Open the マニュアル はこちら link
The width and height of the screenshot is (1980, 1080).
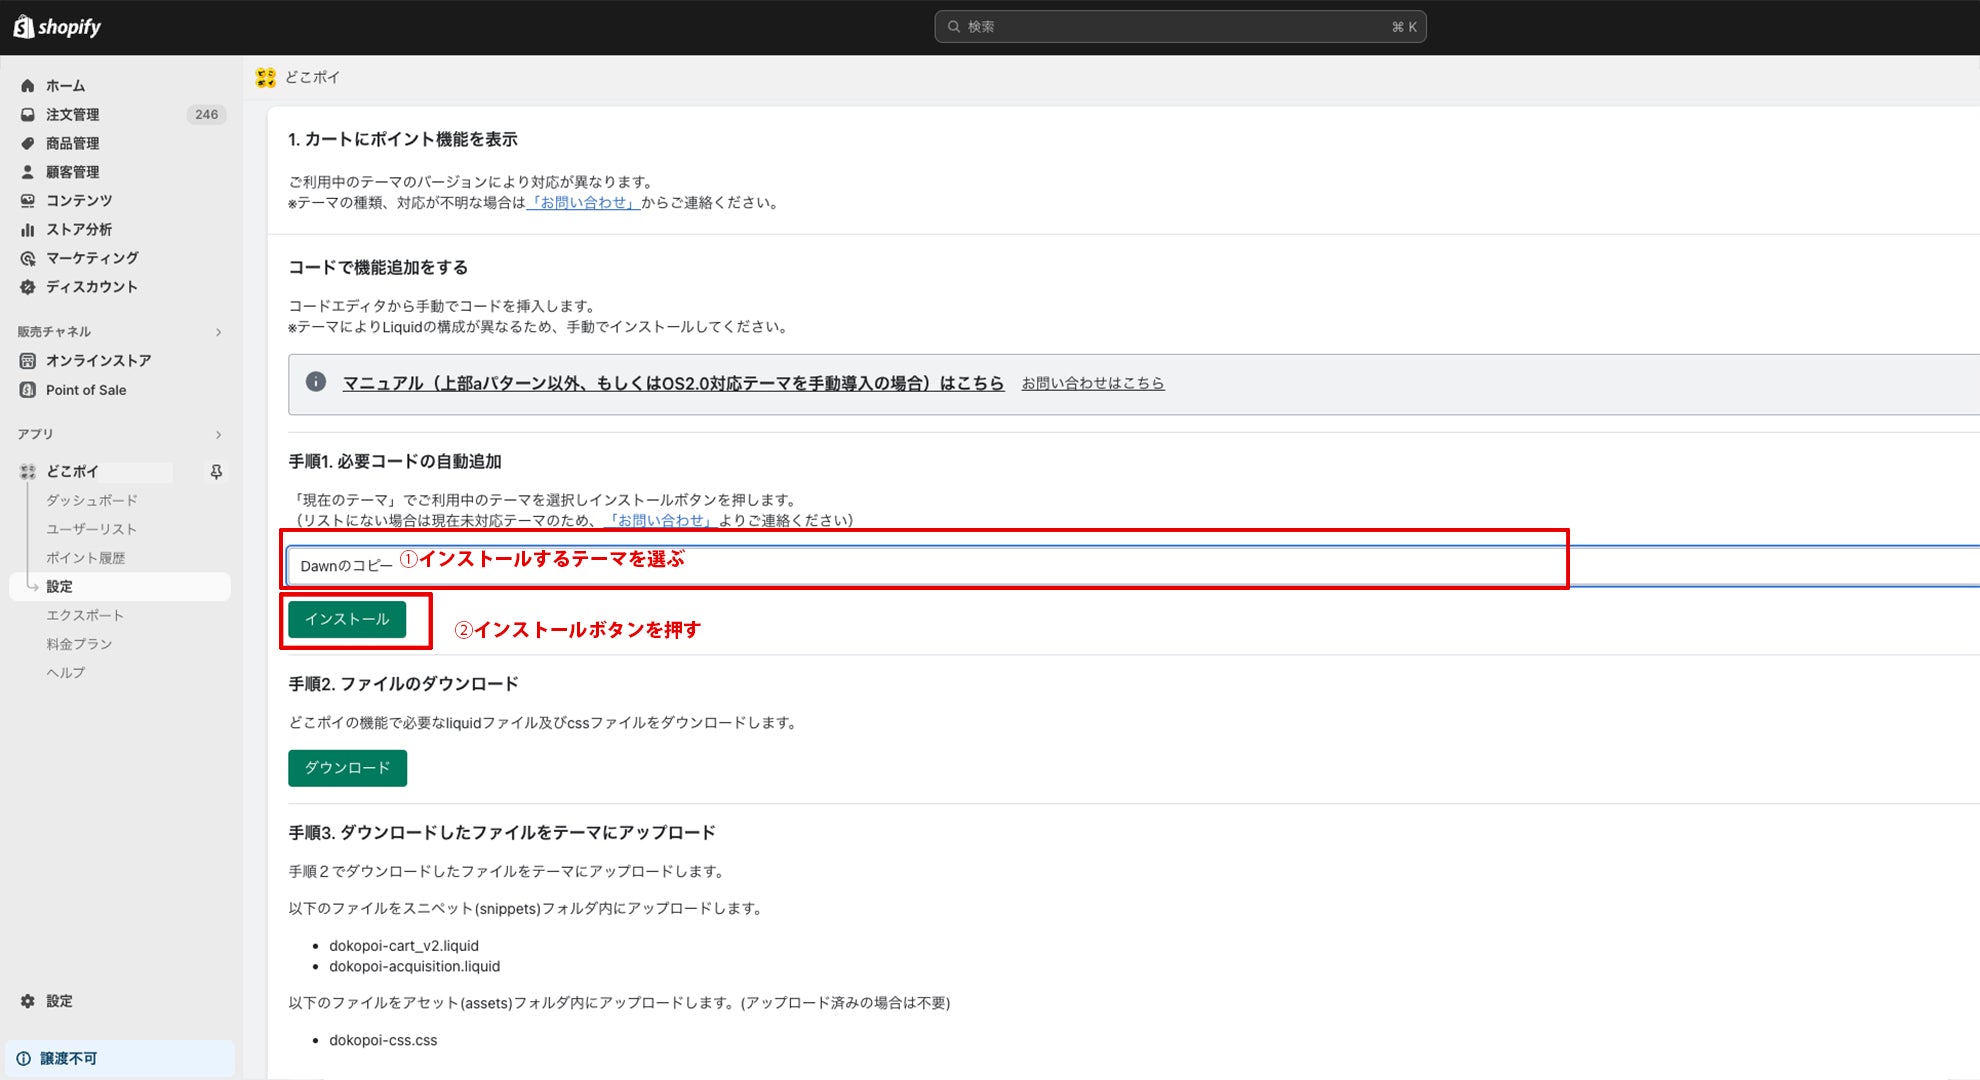[x=673, y=383]
